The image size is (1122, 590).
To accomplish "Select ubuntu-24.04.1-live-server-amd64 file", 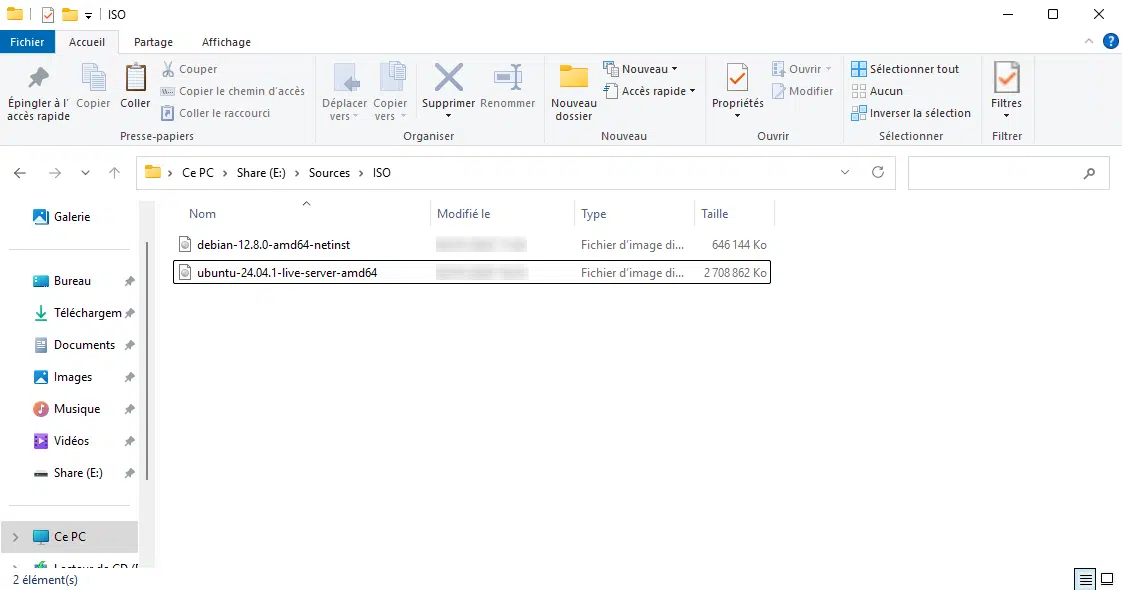I will click(x=472, y=272).
